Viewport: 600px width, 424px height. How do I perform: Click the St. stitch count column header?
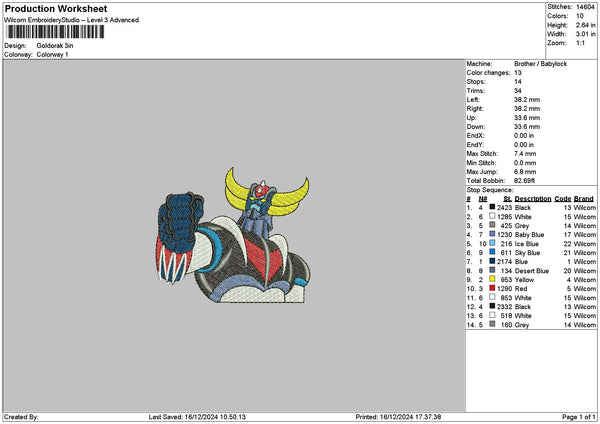[x=507, y=199]
